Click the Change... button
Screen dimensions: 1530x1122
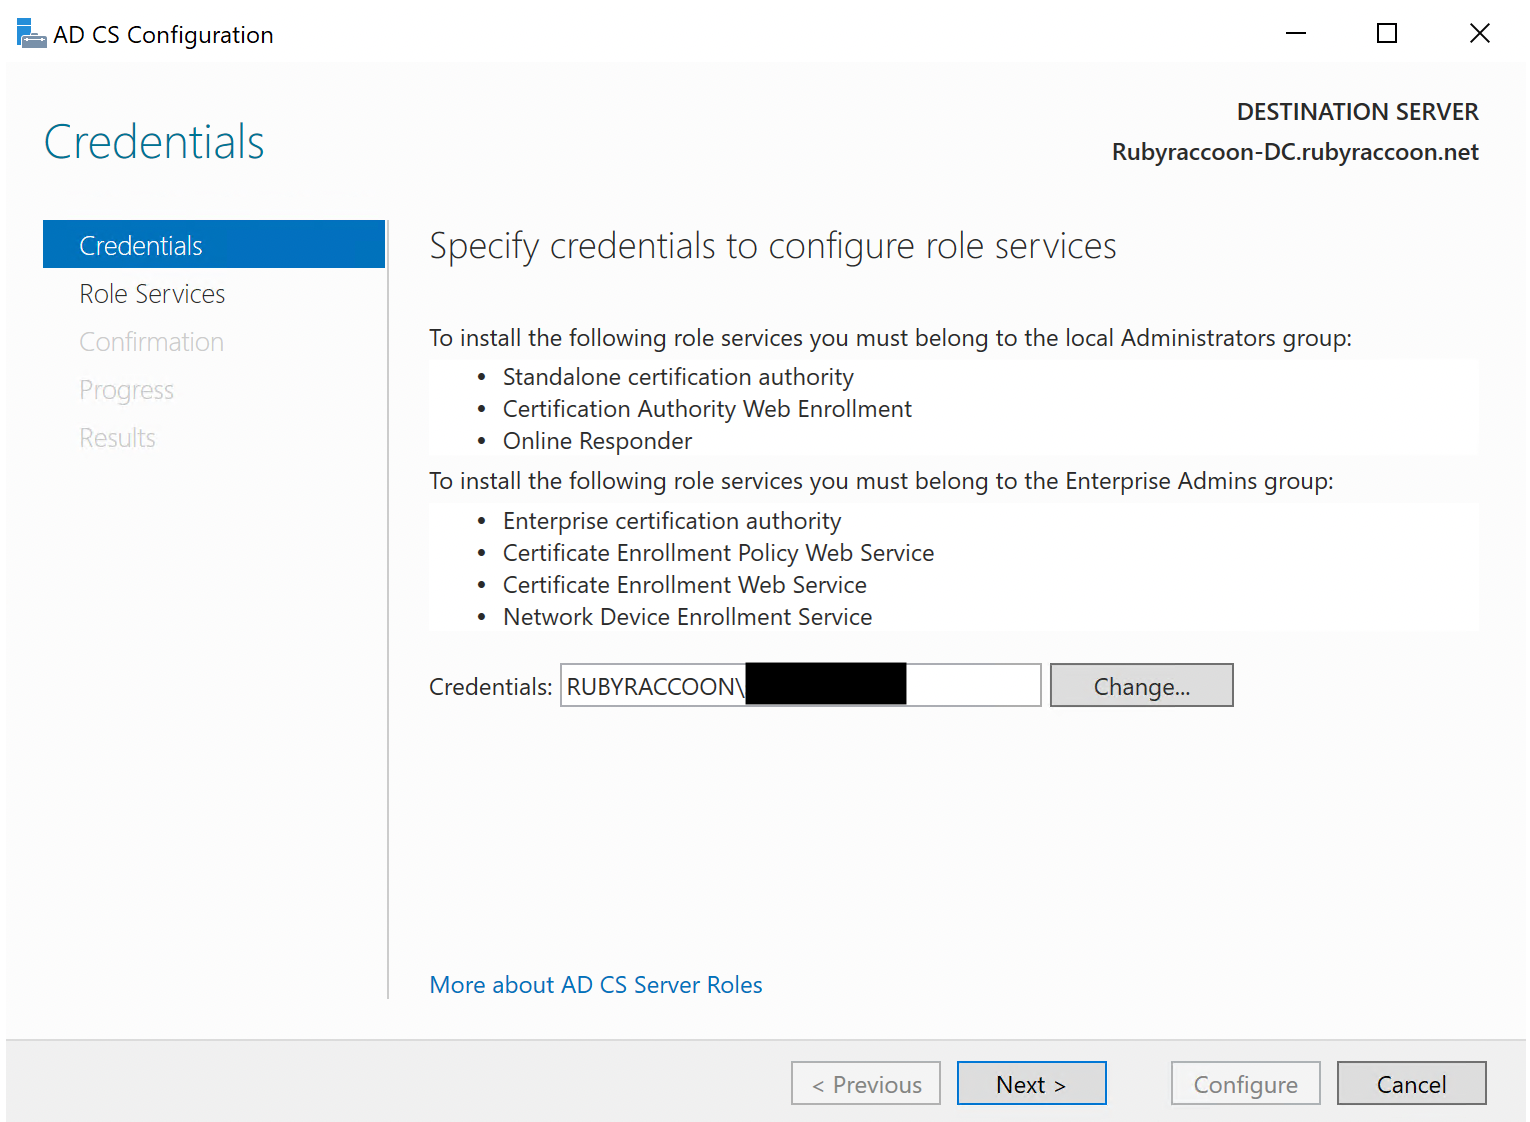tap(1141, 685)
